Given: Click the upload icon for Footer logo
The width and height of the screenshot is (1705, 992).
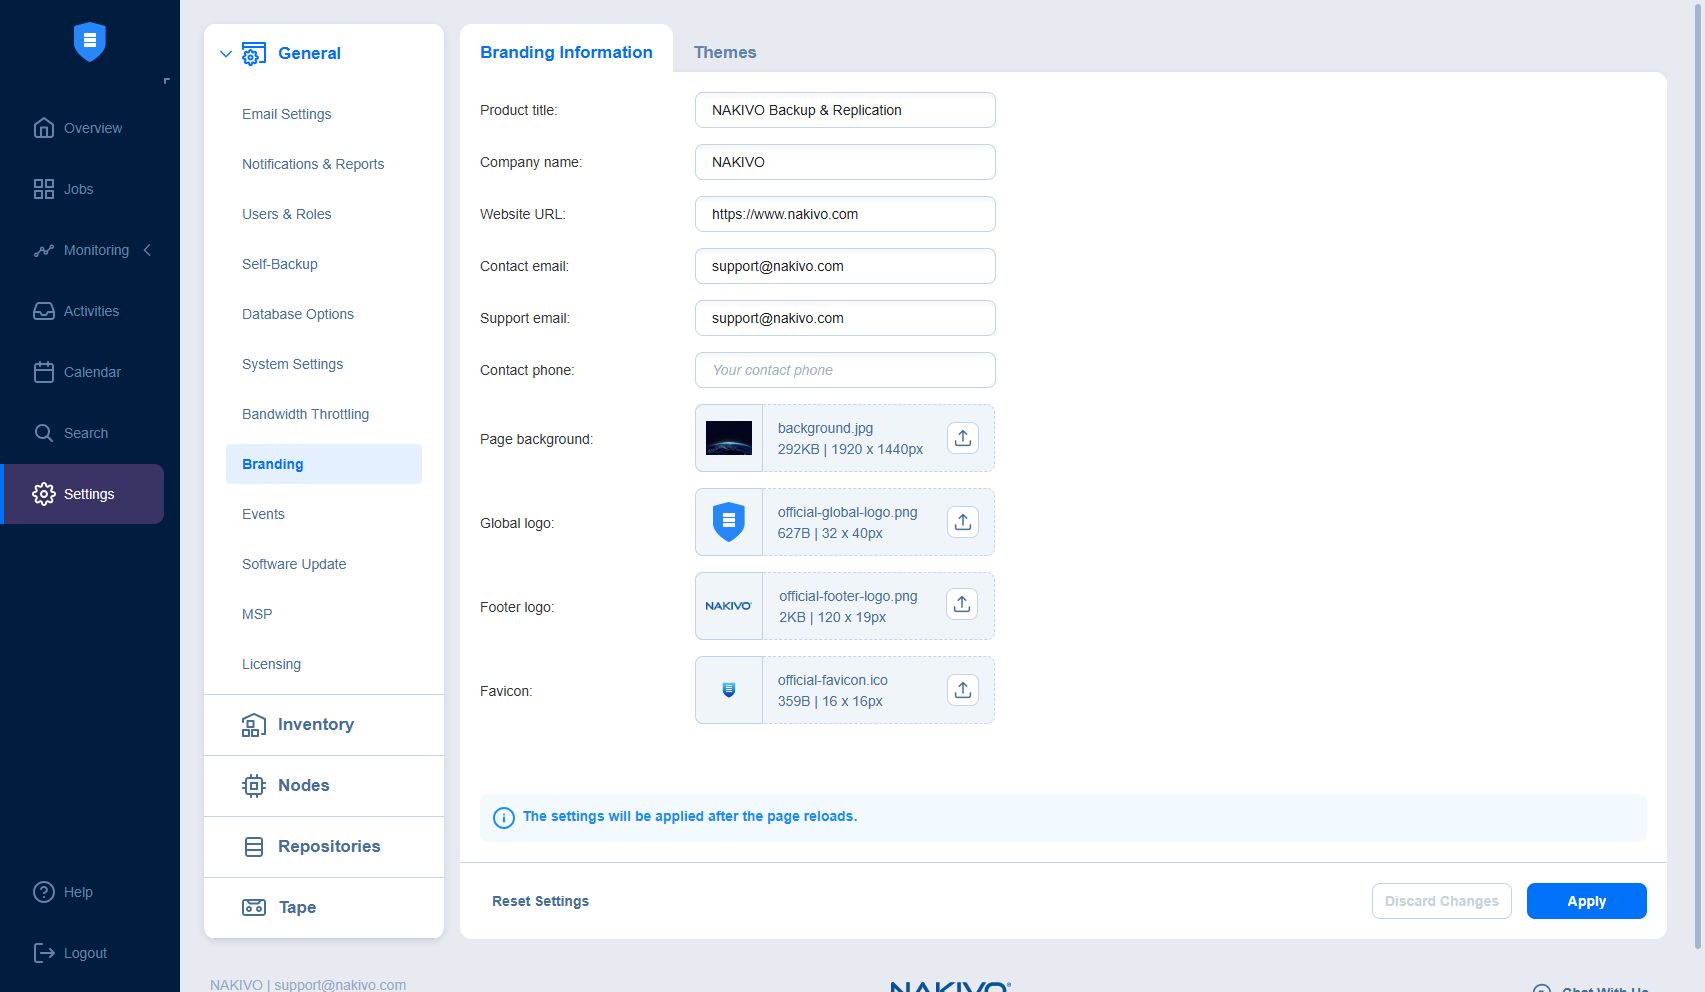Looking at the screenshot, I should tap(962, 604).
